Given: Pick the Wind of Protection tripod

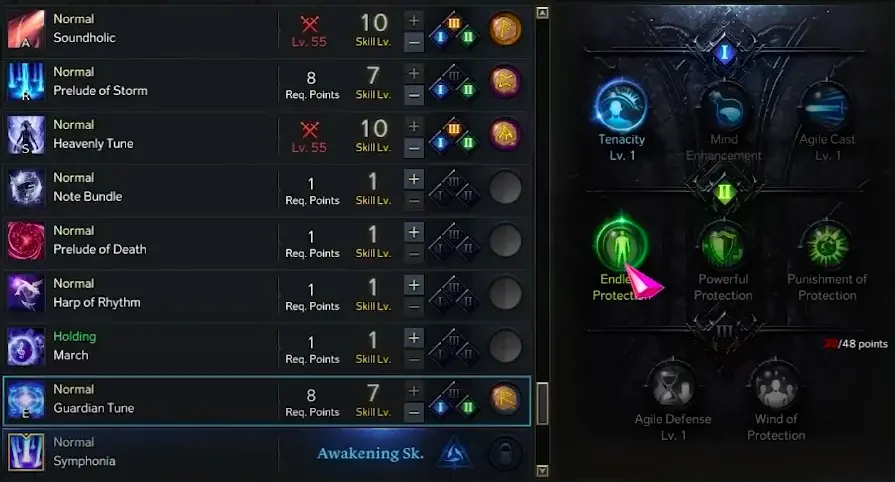Looking at the screenshot, I should [x=776, y=386].
